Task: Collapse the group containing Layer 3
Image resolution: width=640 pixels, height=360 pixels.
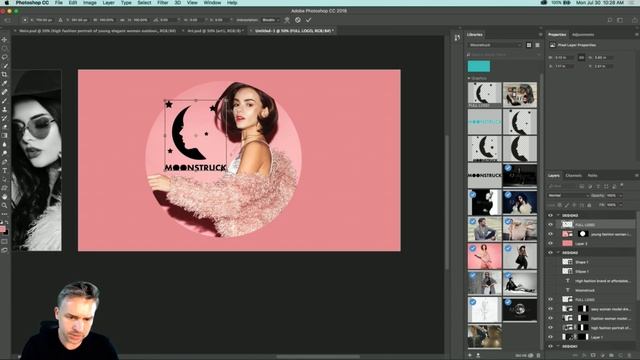Action: (x=558, y=215)
